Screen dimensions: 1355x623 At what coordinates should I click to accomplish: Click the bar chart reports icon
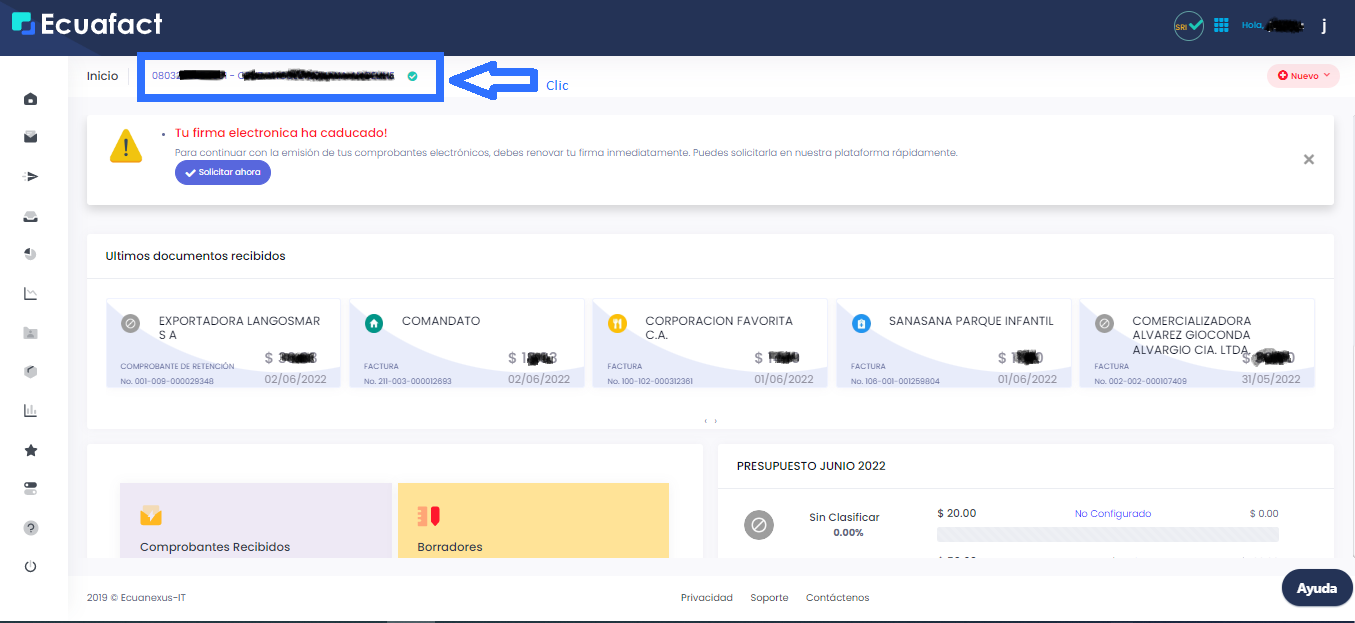pyautogui.click(x=30, y=410)
